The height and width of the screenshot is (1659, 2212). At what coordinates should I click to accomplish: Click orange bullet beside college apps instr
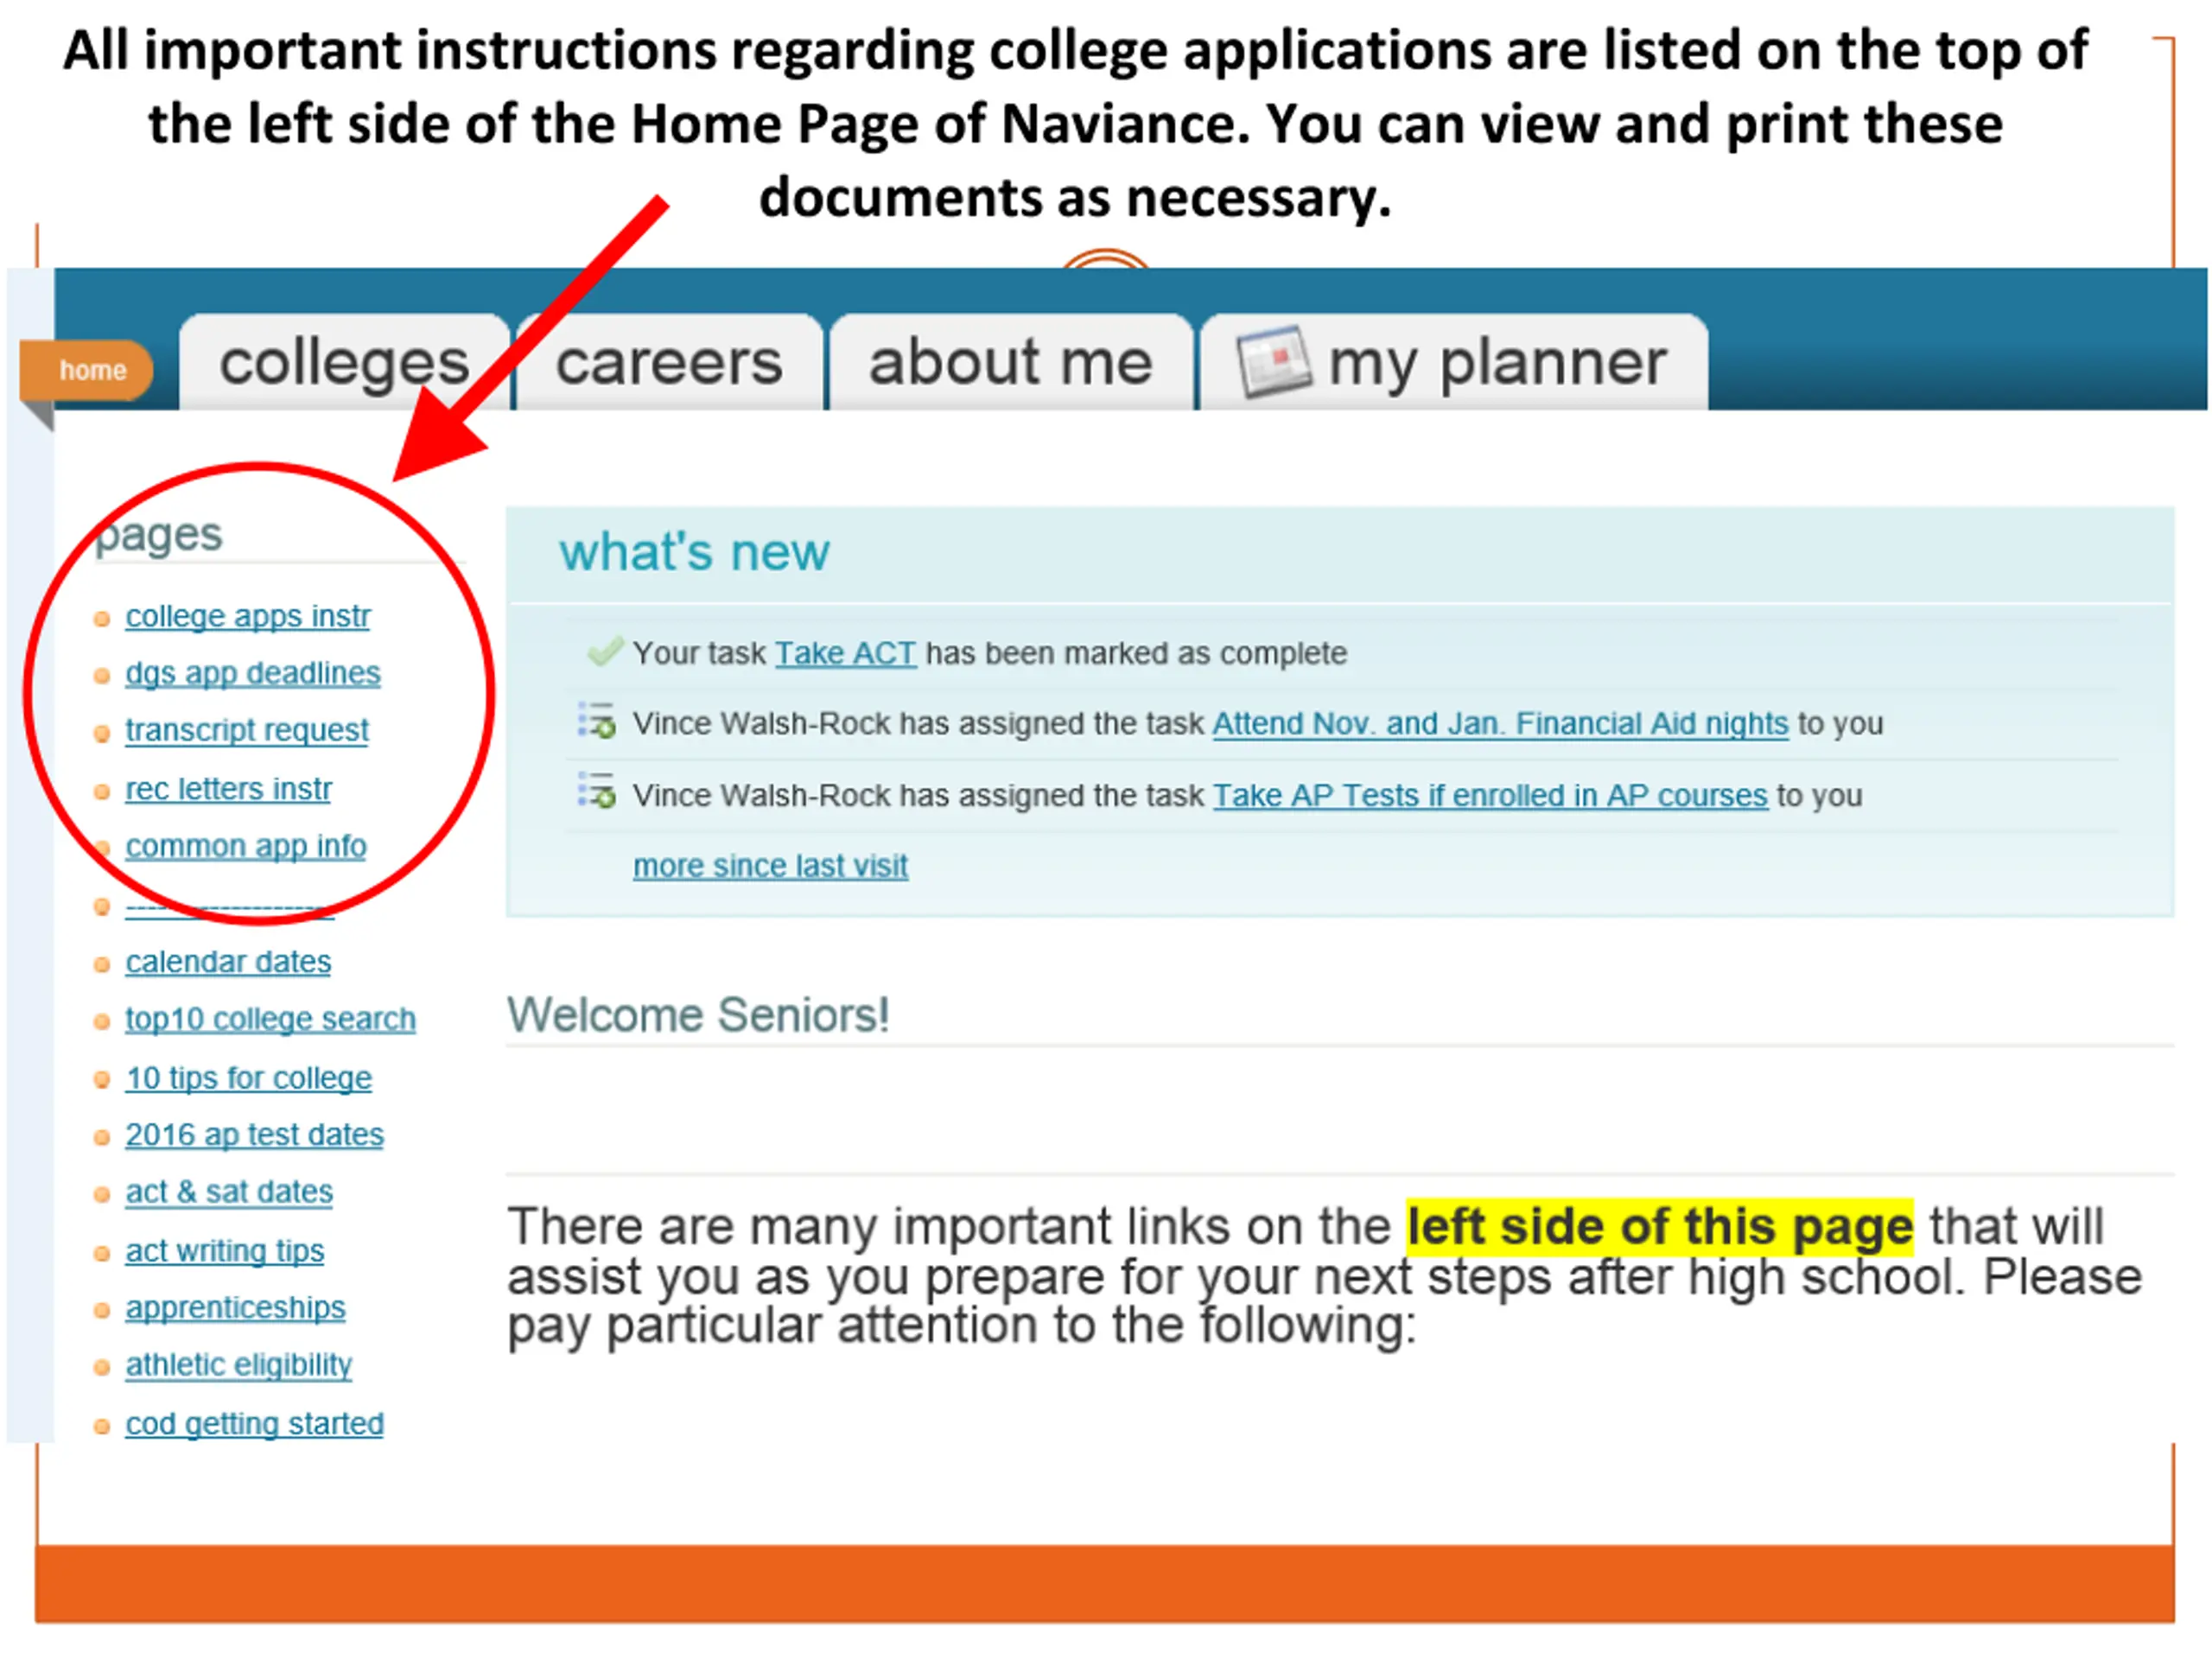101,619
